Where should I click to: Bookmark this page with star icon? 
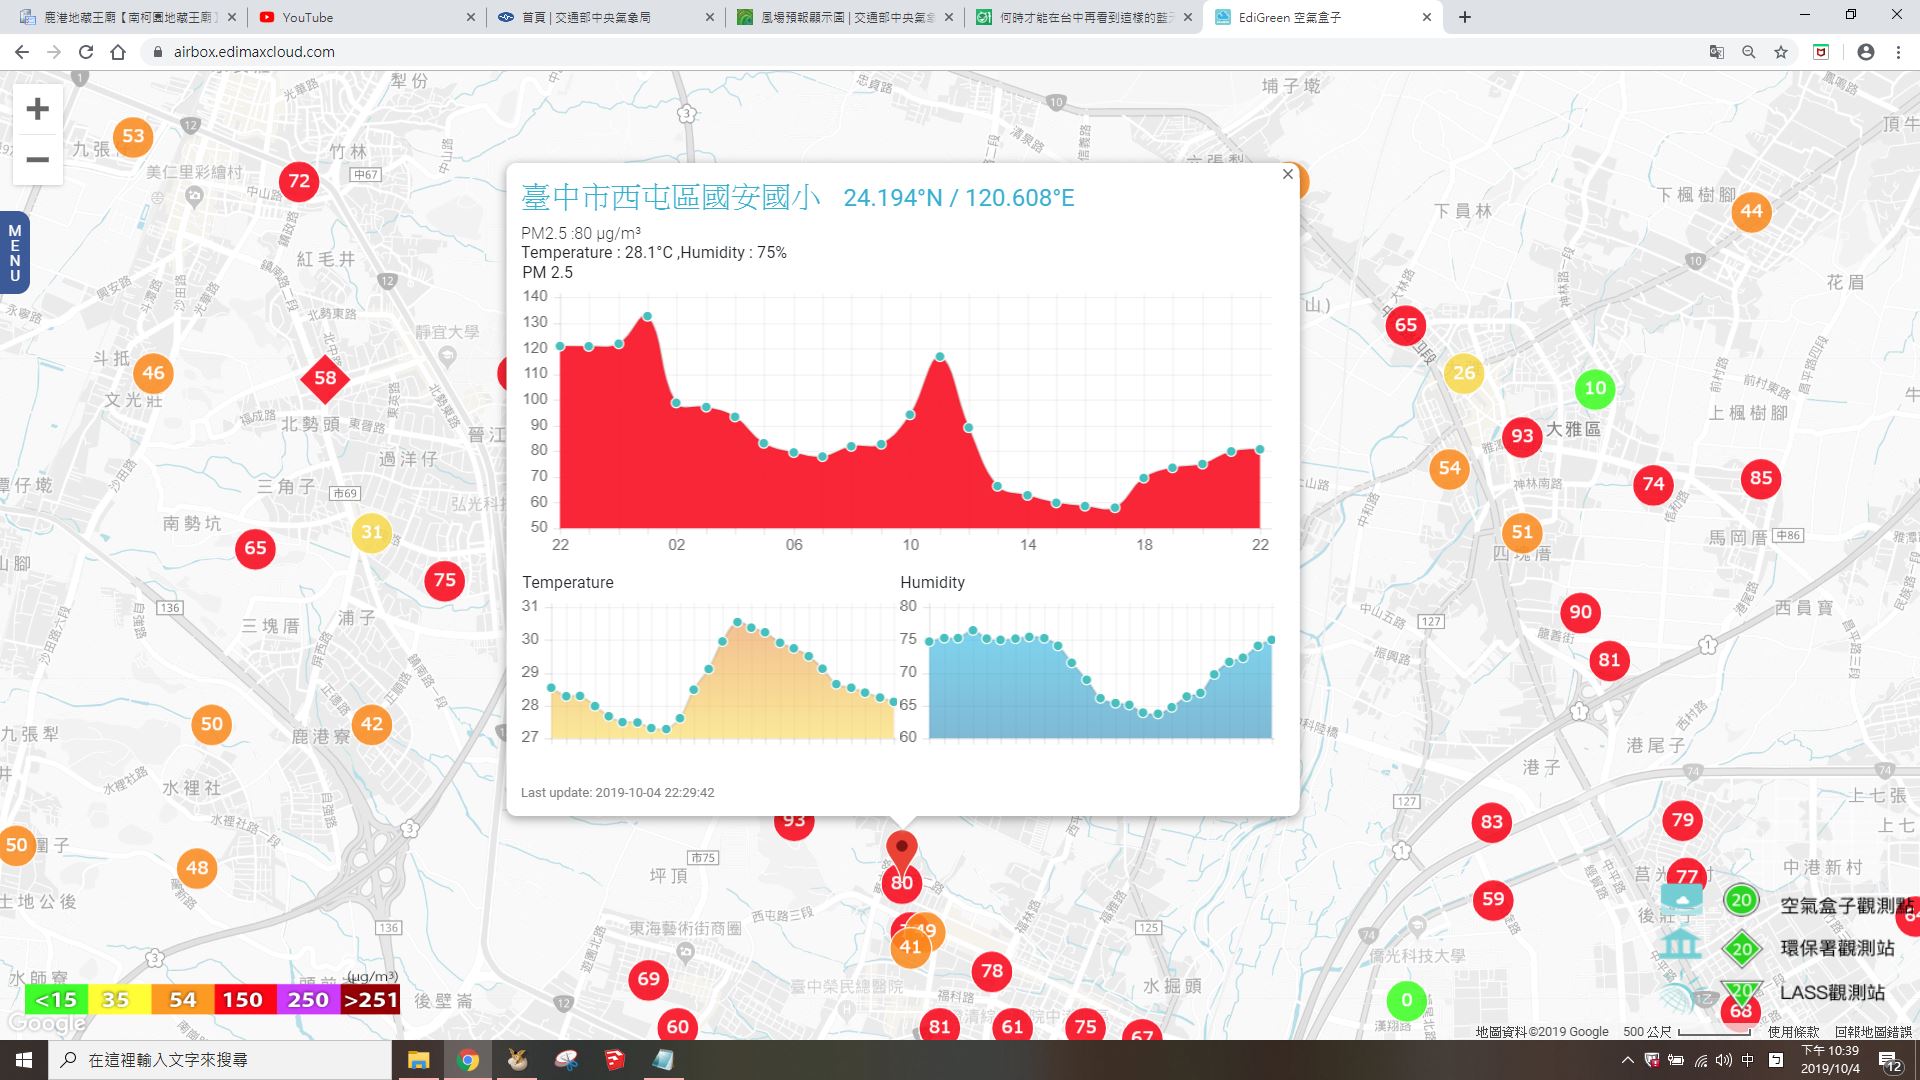(x=1781, y=52)
